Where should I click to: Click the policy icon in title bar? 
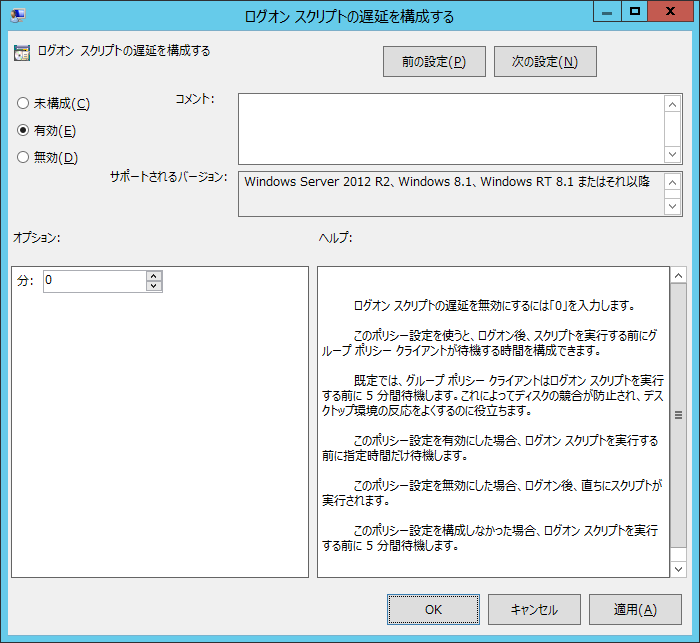click(19, 15)
